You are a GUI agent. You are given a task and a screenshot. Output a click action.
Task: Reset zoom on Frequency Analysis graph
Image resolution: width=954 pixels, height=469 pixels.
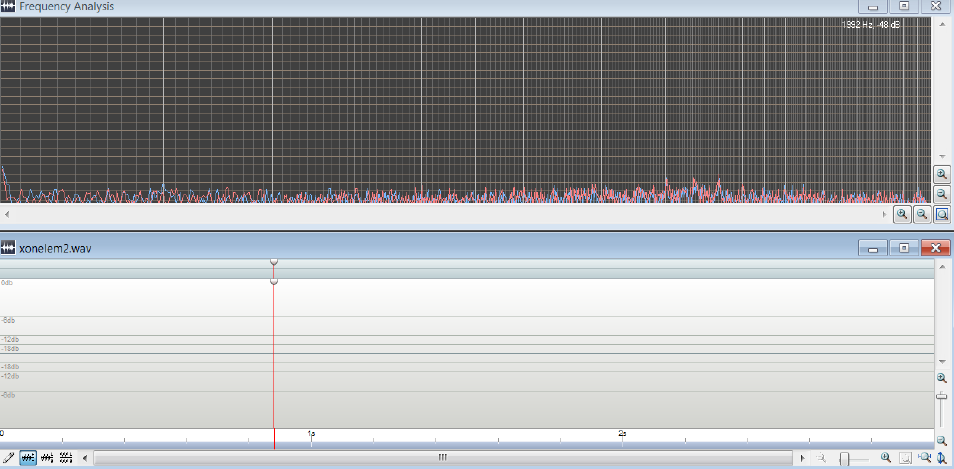[x=942, y=214]
